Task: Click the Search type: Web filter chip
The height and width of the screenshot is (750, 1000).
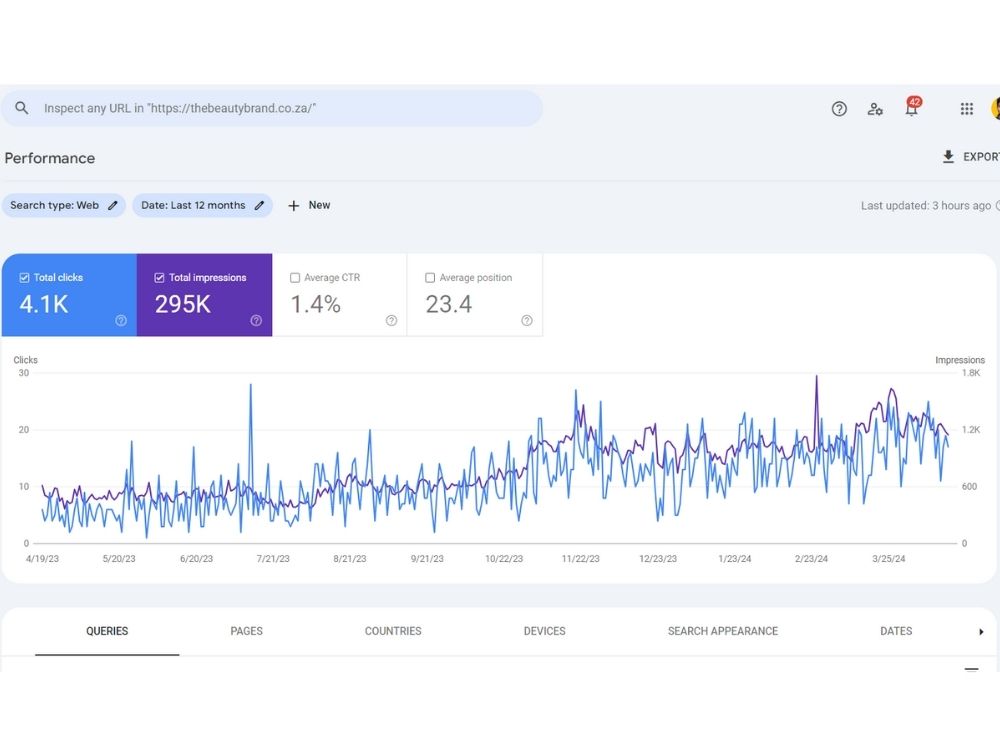Action: click(x=64, y=205)
